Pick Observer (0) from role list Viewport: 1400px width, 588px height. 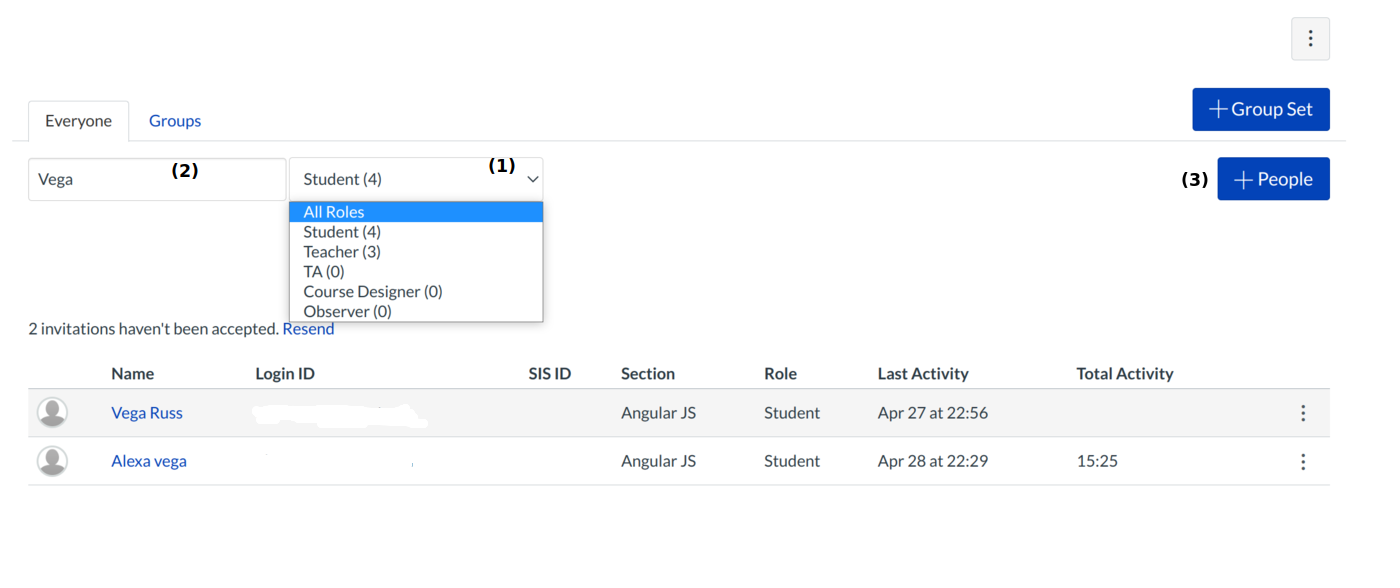(x=347, y=312)
